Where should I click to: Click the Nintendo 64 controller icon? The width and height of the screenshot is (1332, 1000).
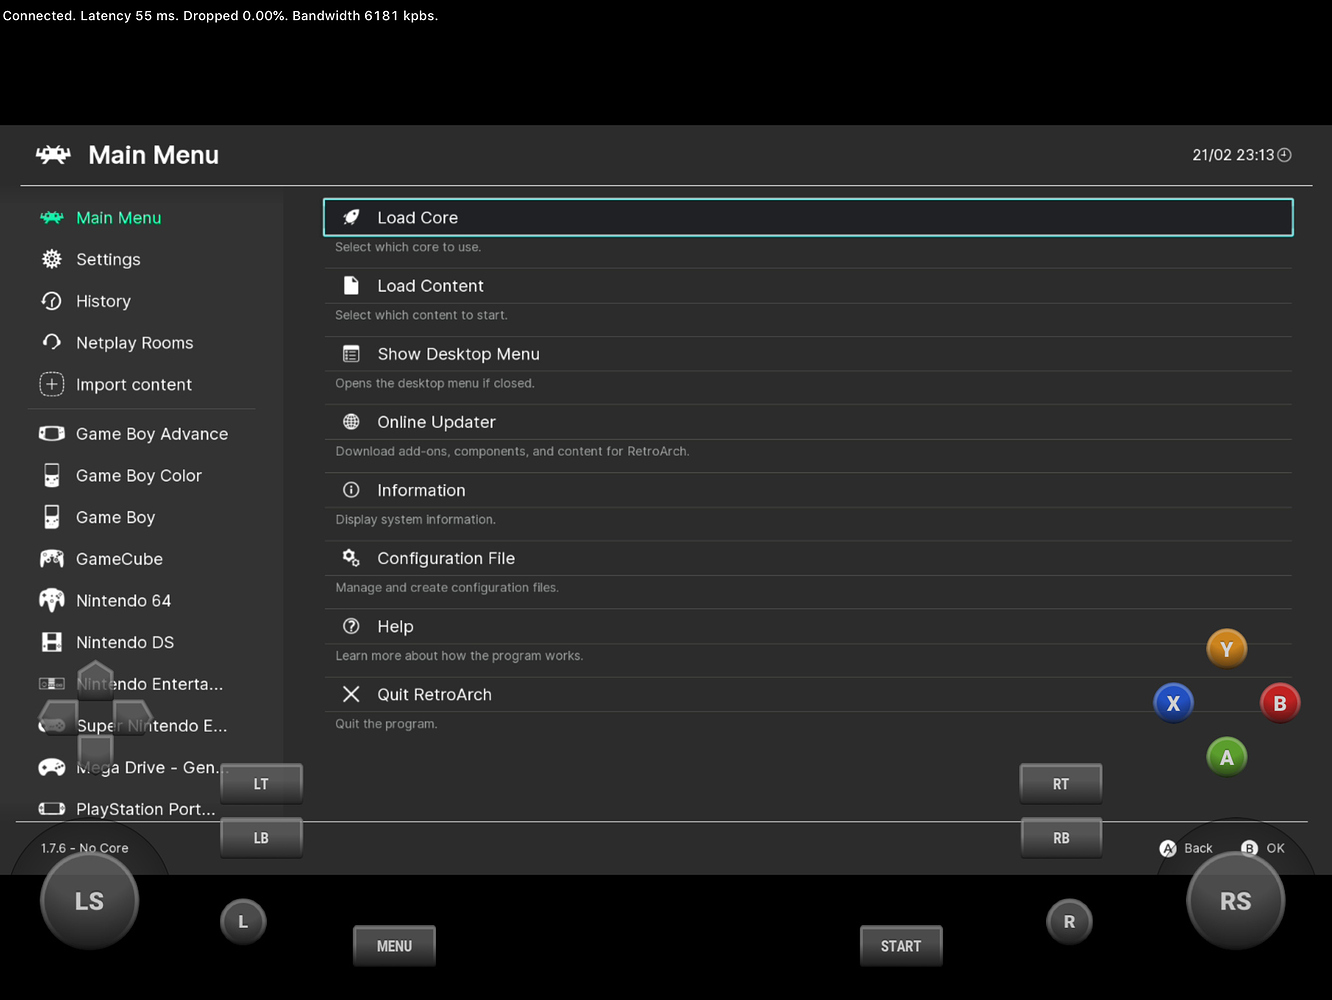(x=52, y=600)
